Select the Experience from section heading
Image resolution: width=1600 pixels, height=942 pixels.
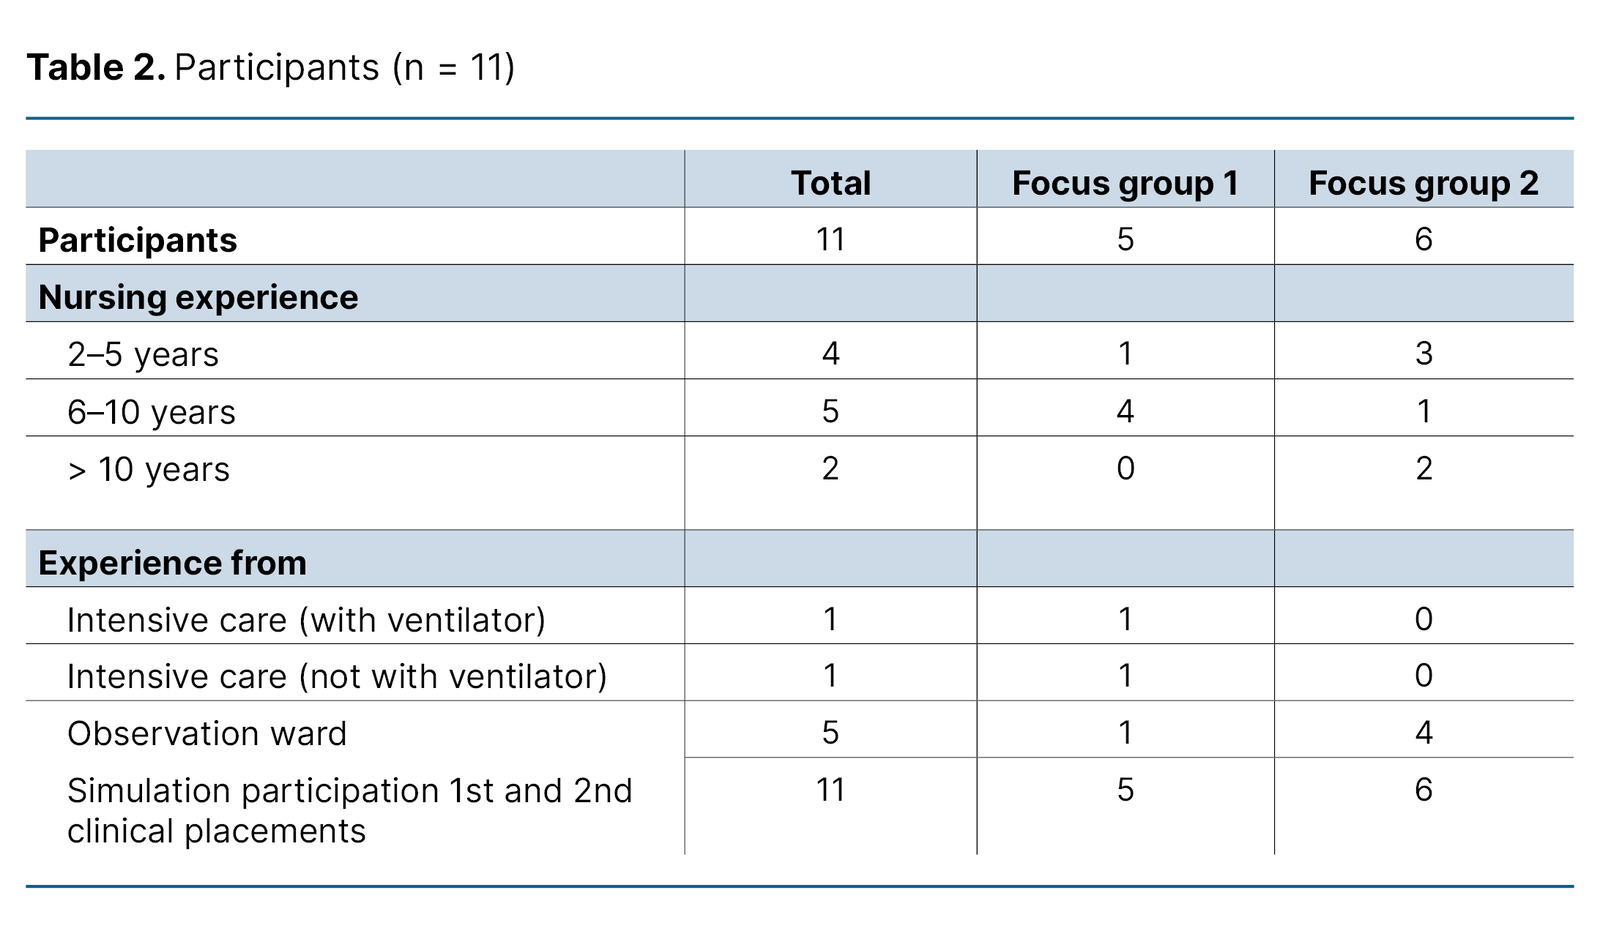click(x=172, y=563)
